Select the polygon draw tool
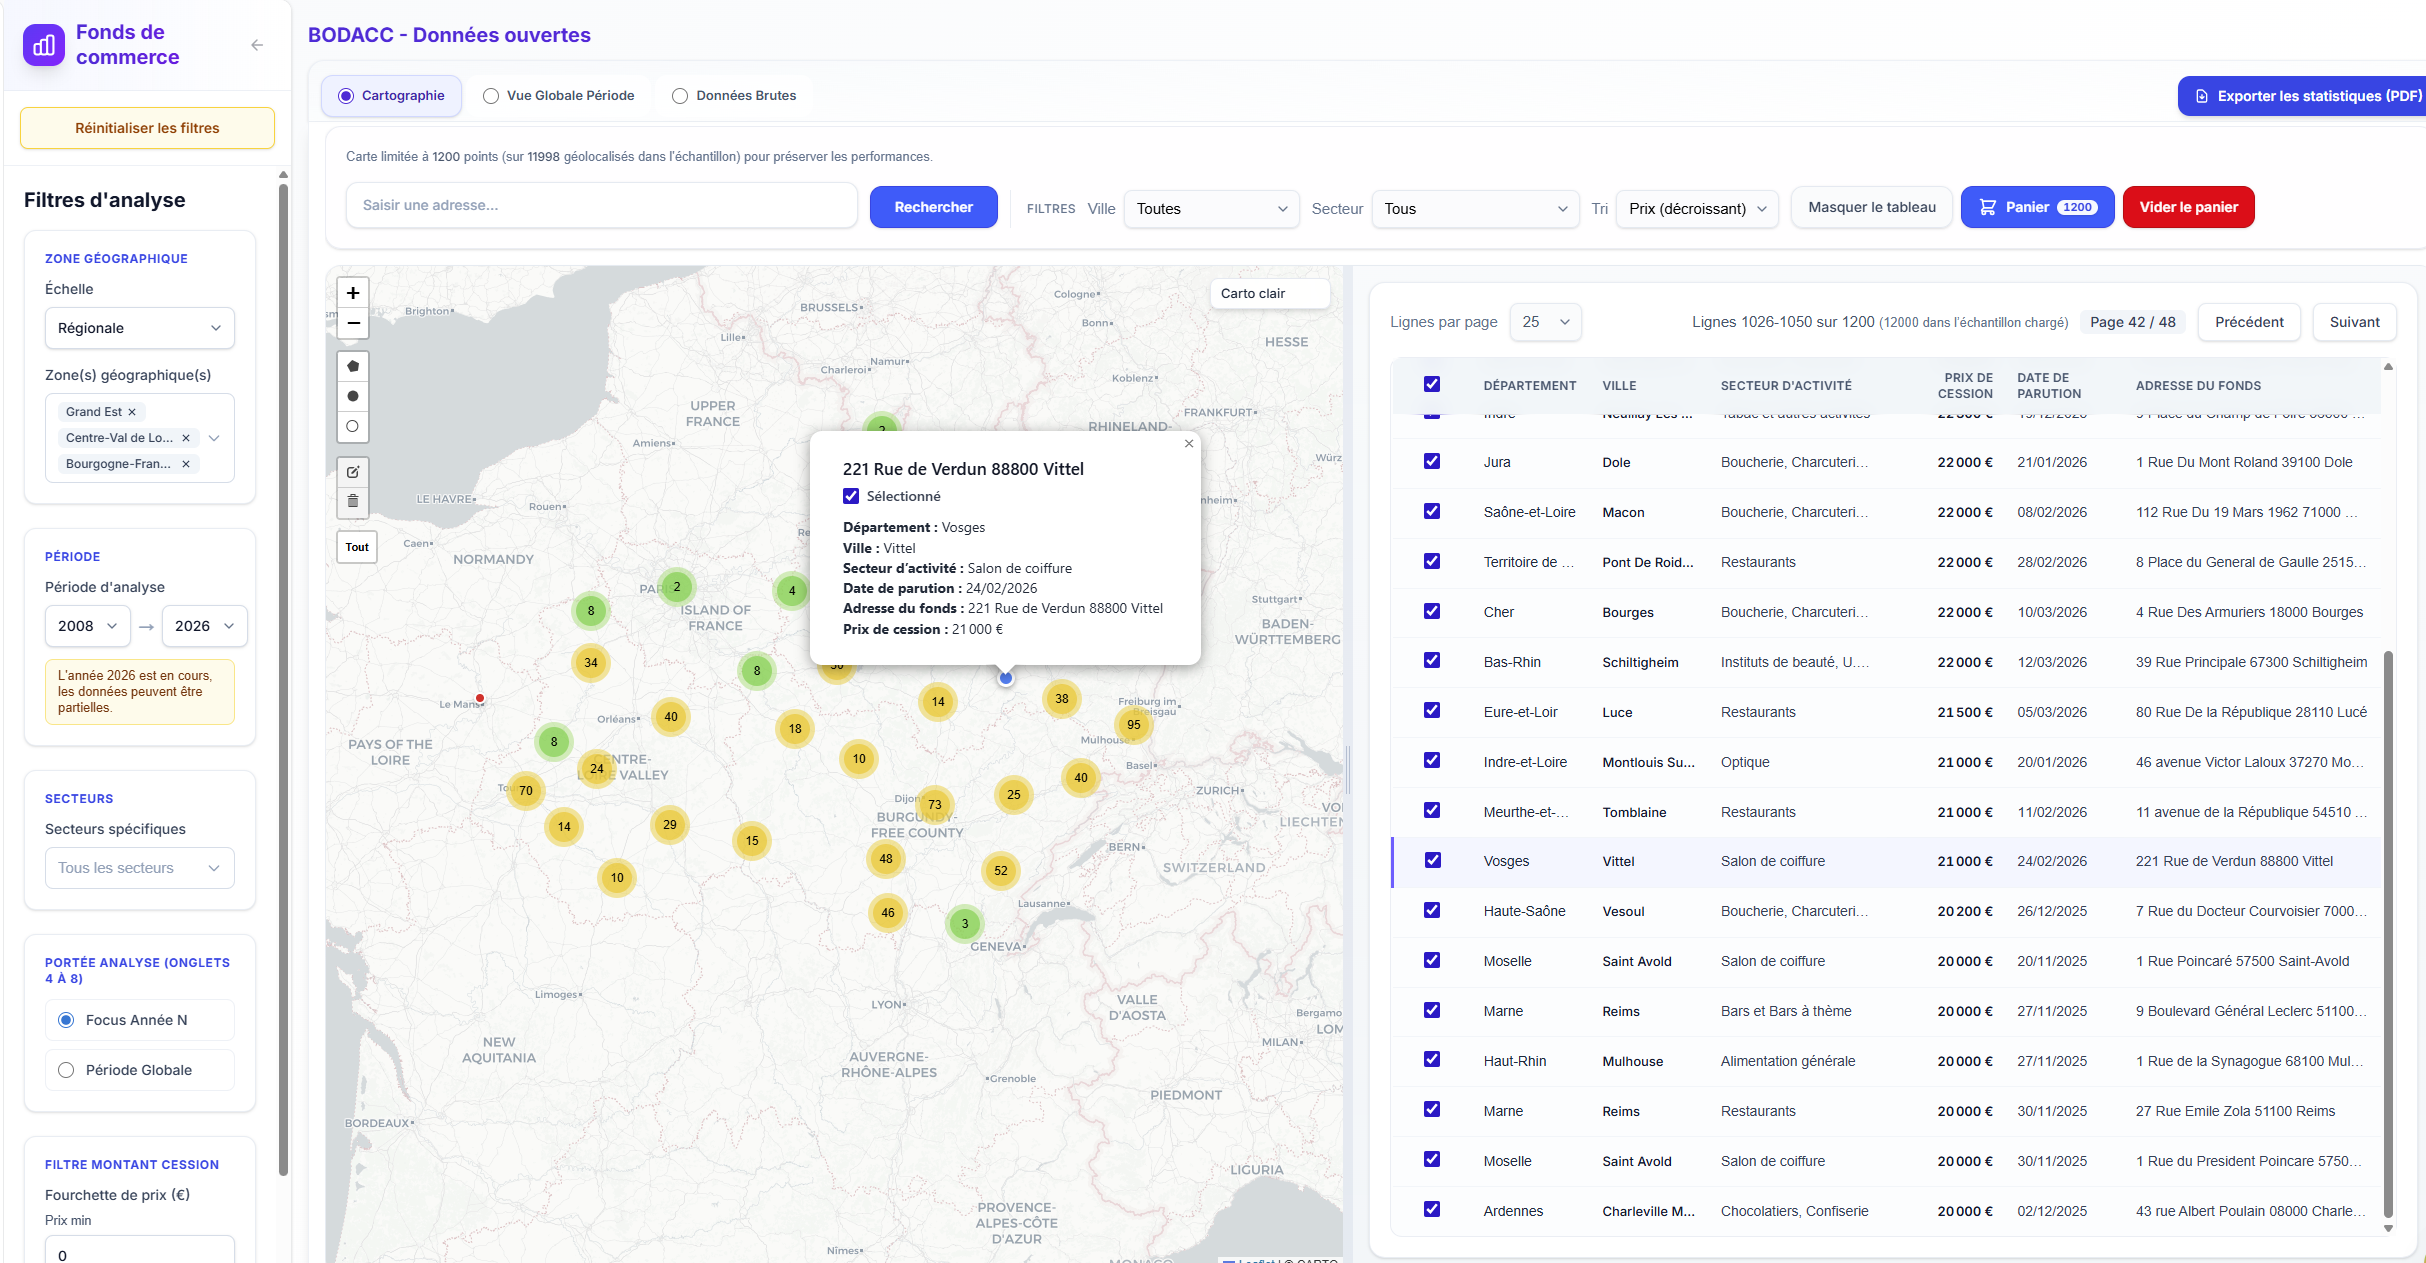The width and height of the screenshot is (2426, 1263). point(353,366)
